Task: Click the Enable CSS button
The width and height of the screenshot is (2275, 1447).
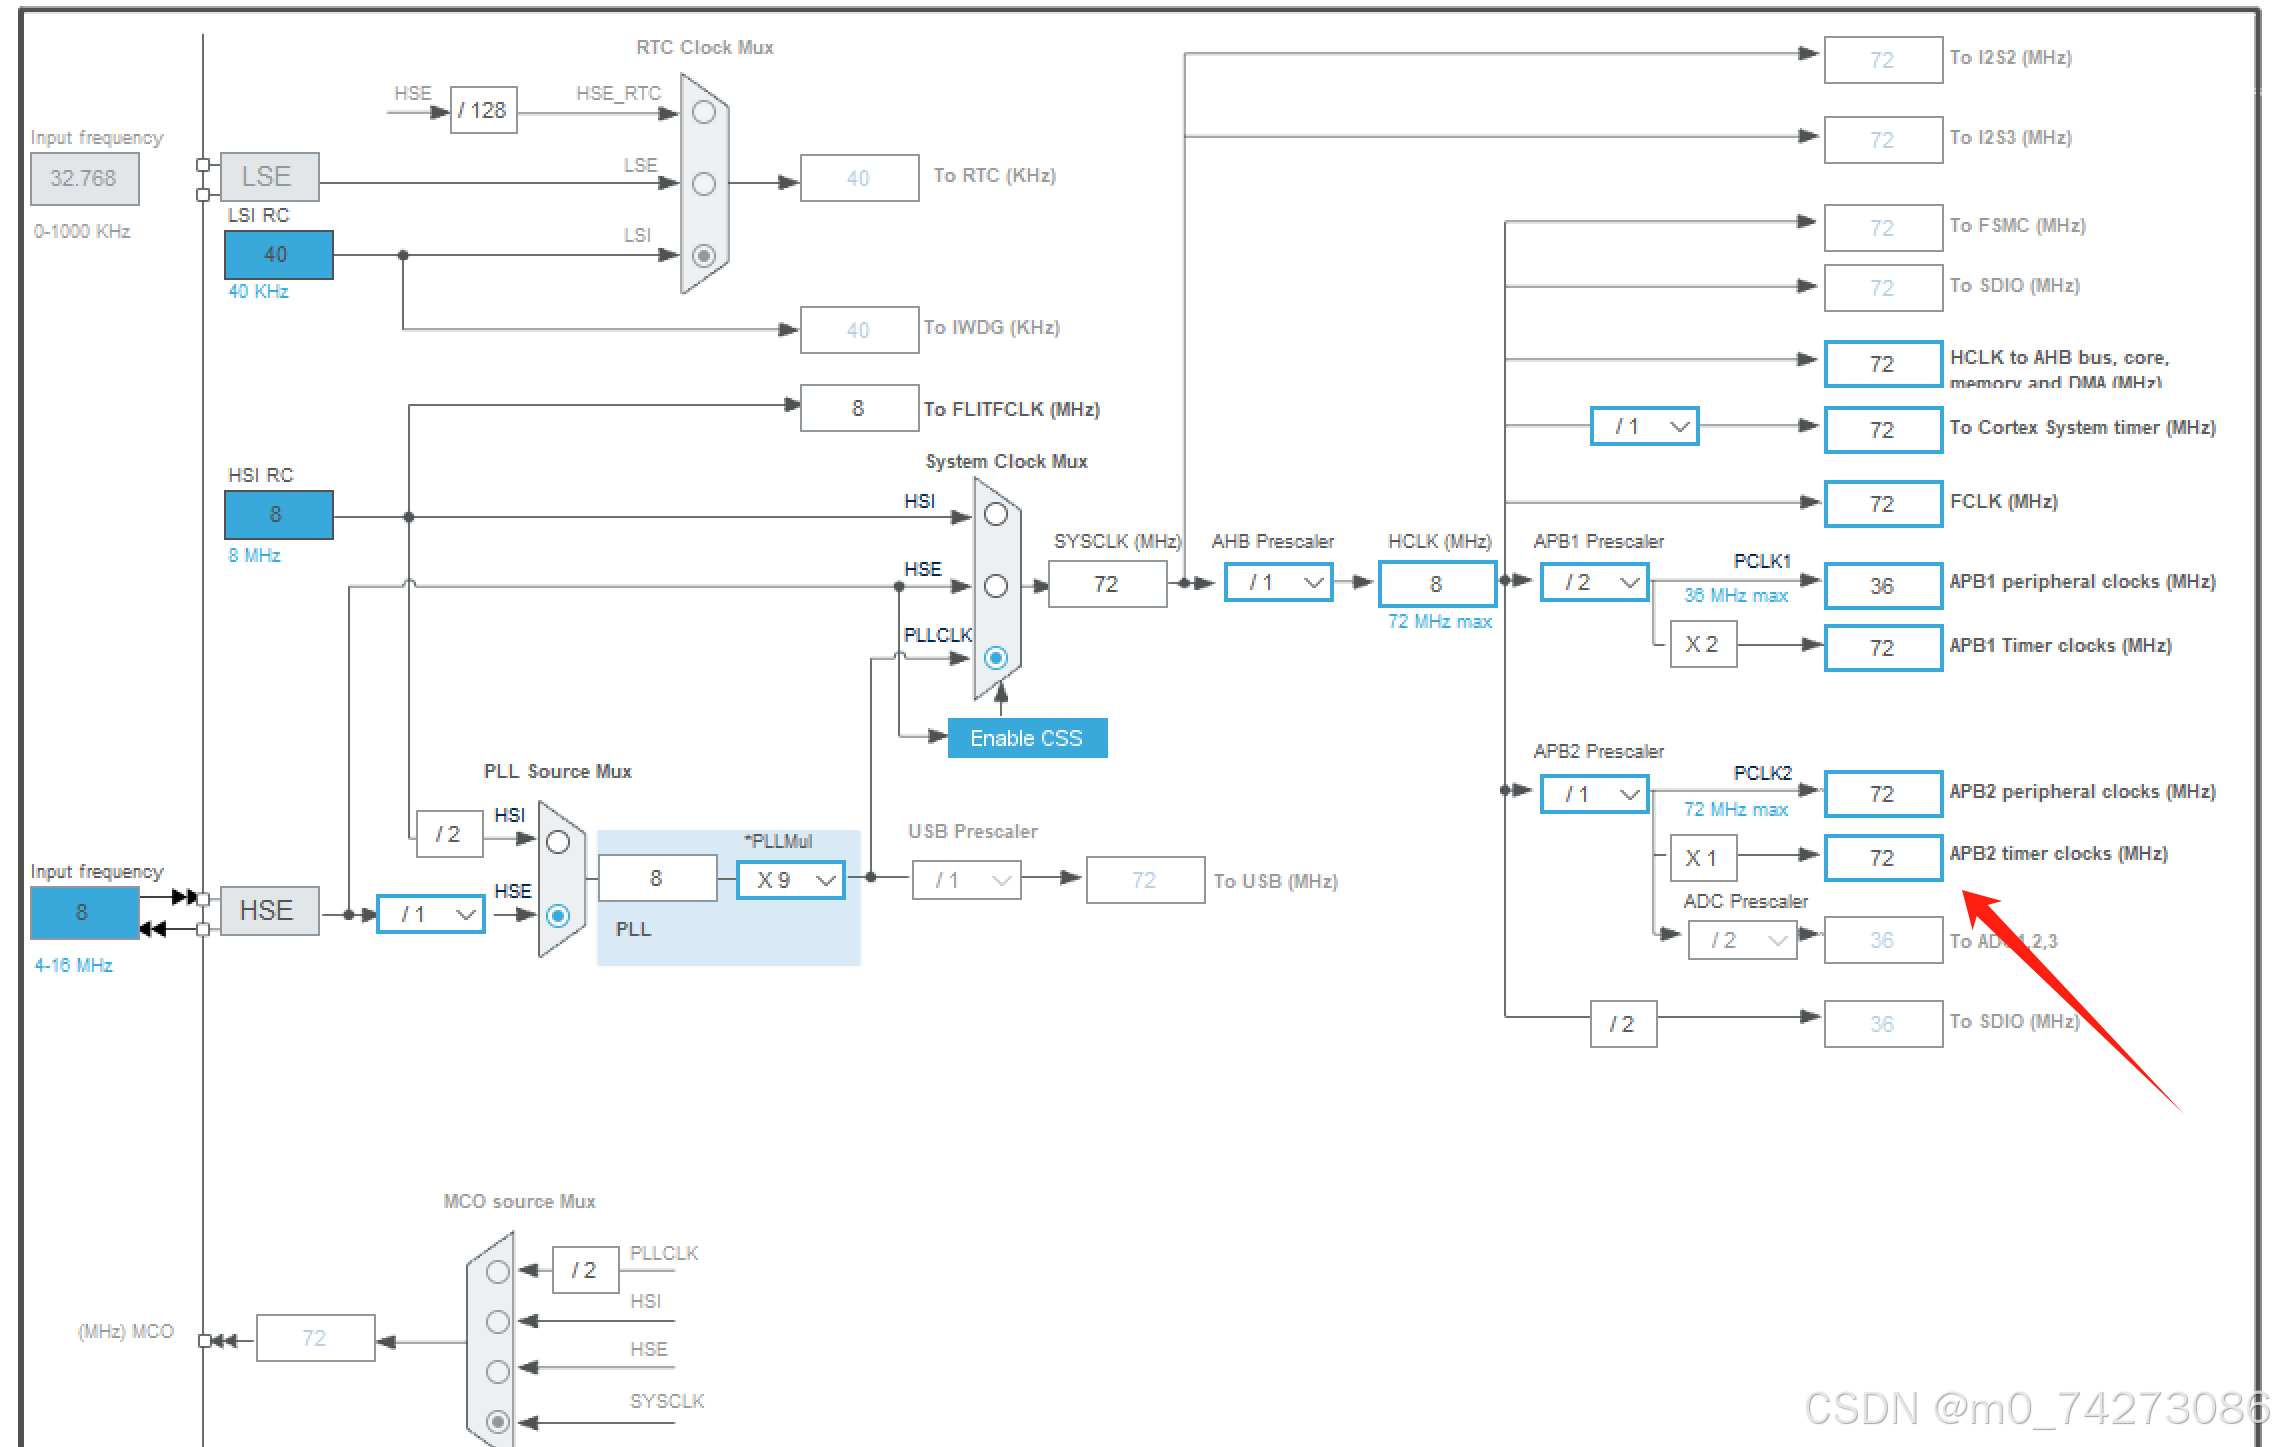Action: (x=1027, y=738)
